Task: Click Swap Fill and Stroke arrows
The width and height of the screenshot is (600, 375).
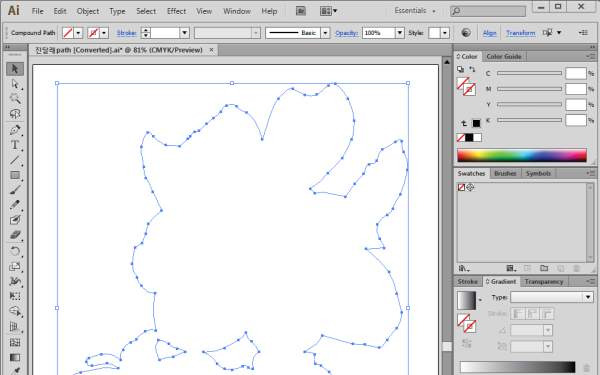Action: click(473, 69)
